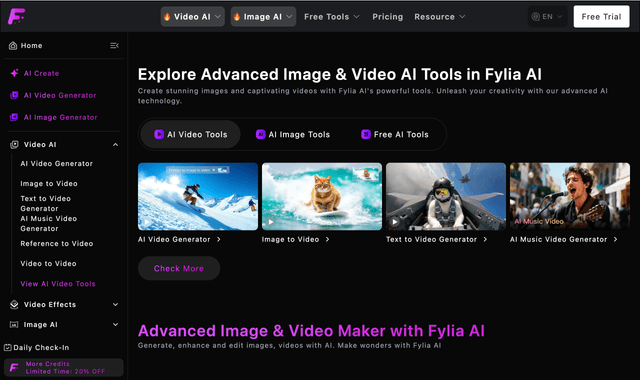This screenshot has width=640, height=380.
Task: Open AI Video Generator under Video AI section
Action: click(57, 164)
